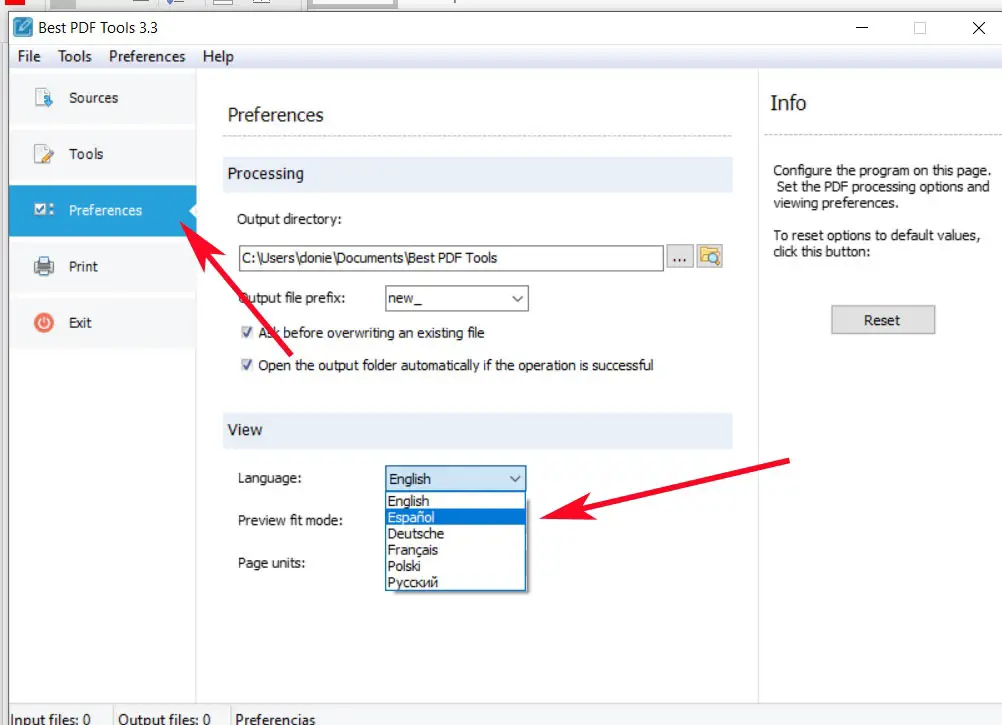Choose Русский from the language list
The height and width of the screenshot is (725, 1002).
click(455, 582)
